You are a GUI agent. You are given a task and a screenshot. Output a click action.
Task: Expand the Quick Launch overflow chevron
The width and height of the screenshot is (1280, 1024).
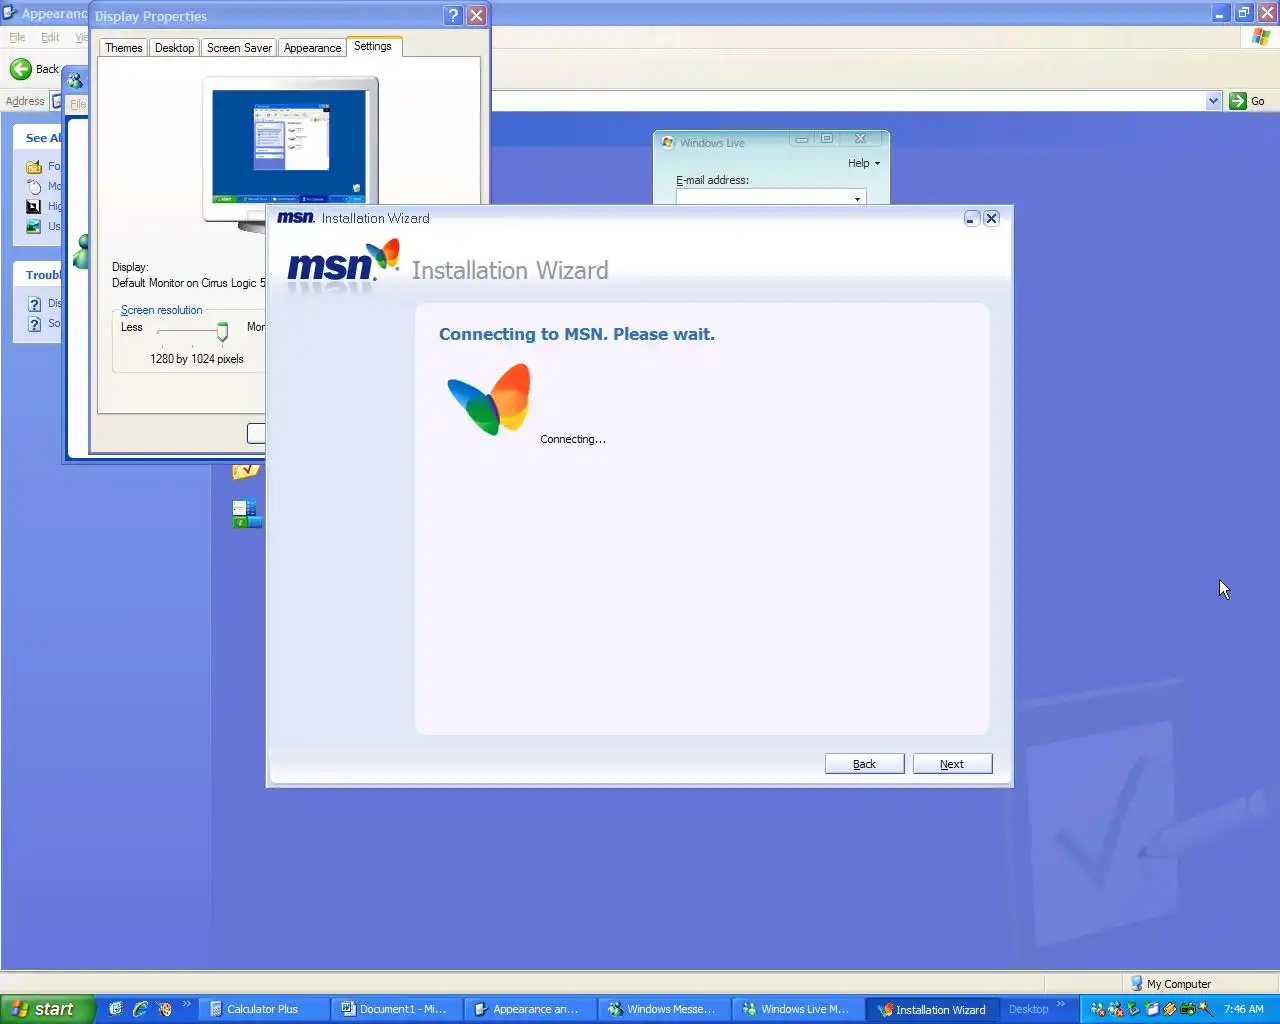(x=186, y=1004)
